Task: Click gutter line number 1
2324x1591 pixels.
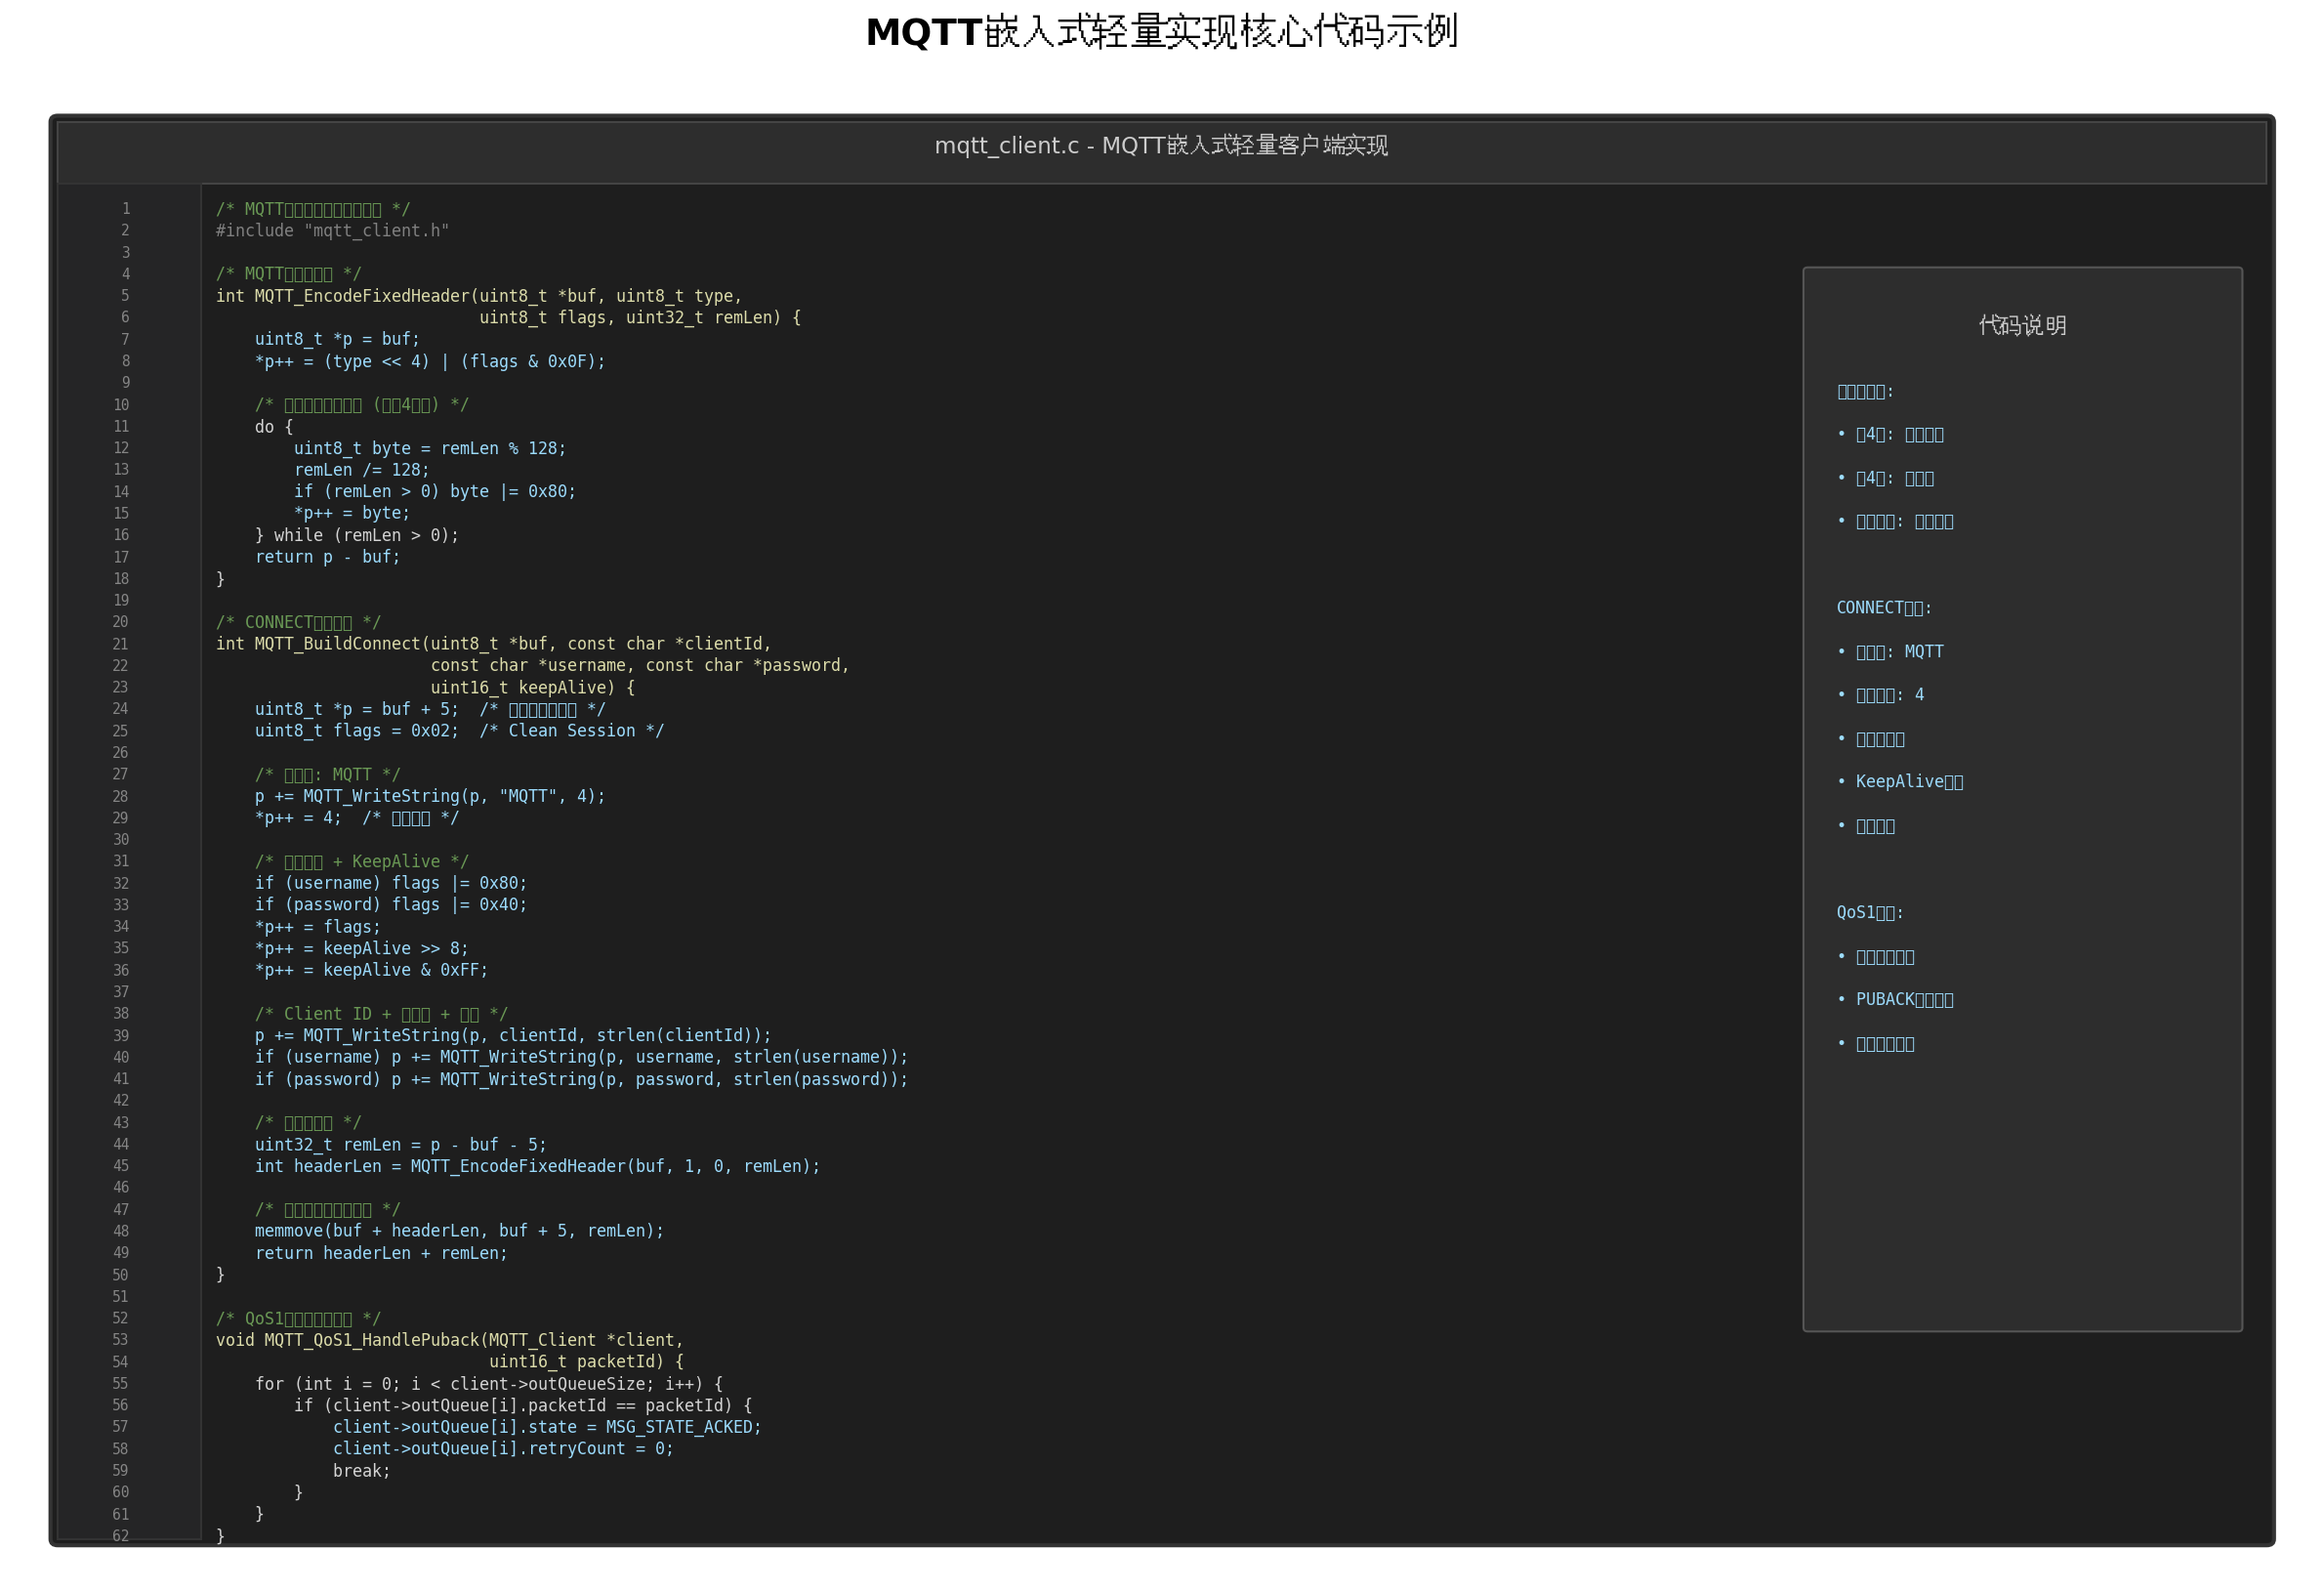Action: (x=126, y=208)
